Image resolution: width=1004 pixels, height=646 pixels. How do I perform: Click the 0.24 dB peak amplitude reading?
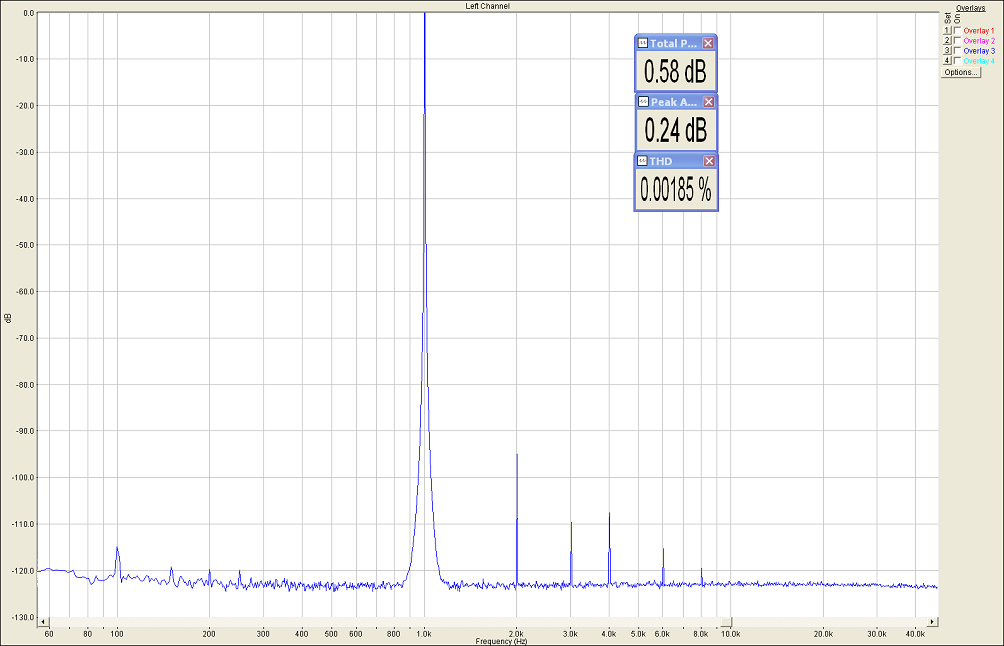click(x=676, y=130)
